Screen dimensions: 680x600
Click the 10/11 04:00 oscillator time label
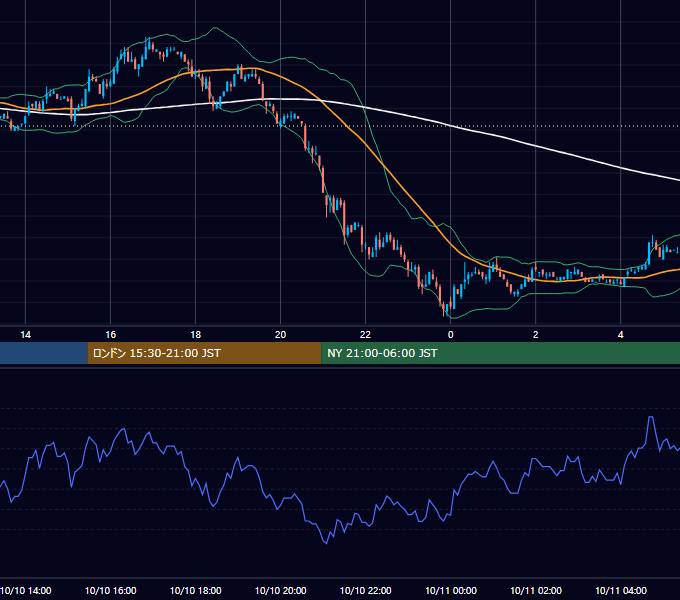point(621,591)
